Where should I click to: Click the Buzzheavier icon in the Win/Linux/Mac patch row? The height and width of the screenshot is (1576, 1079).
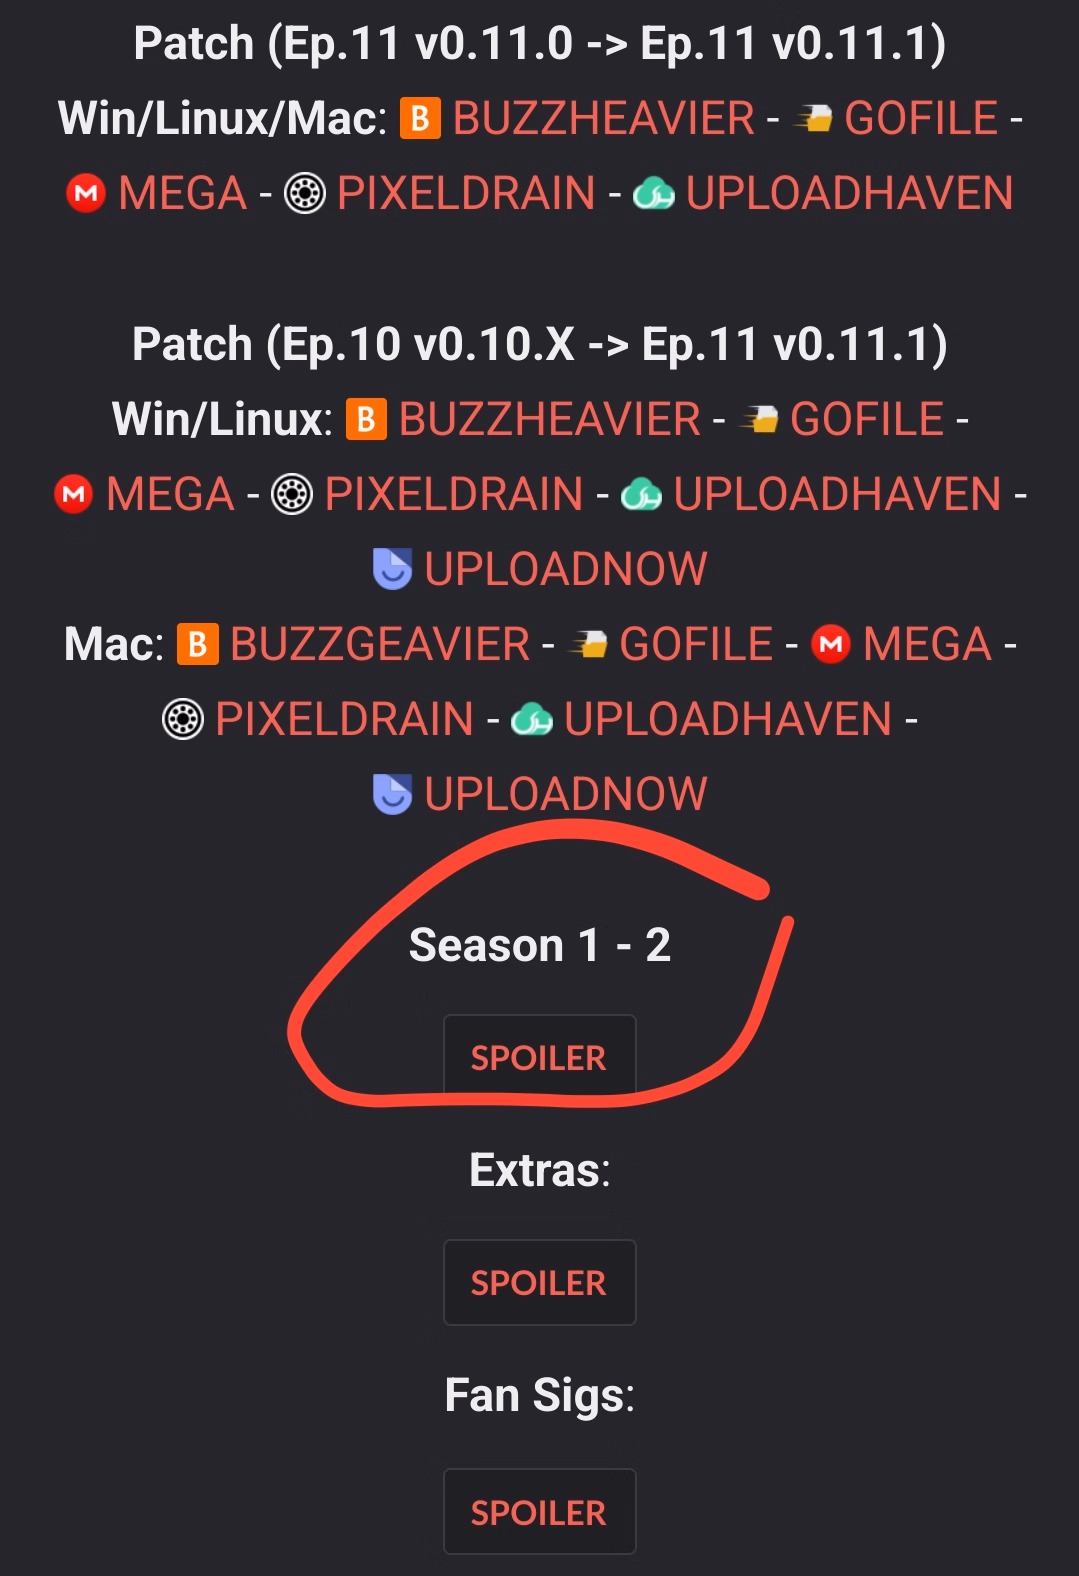tap(420, 119)
